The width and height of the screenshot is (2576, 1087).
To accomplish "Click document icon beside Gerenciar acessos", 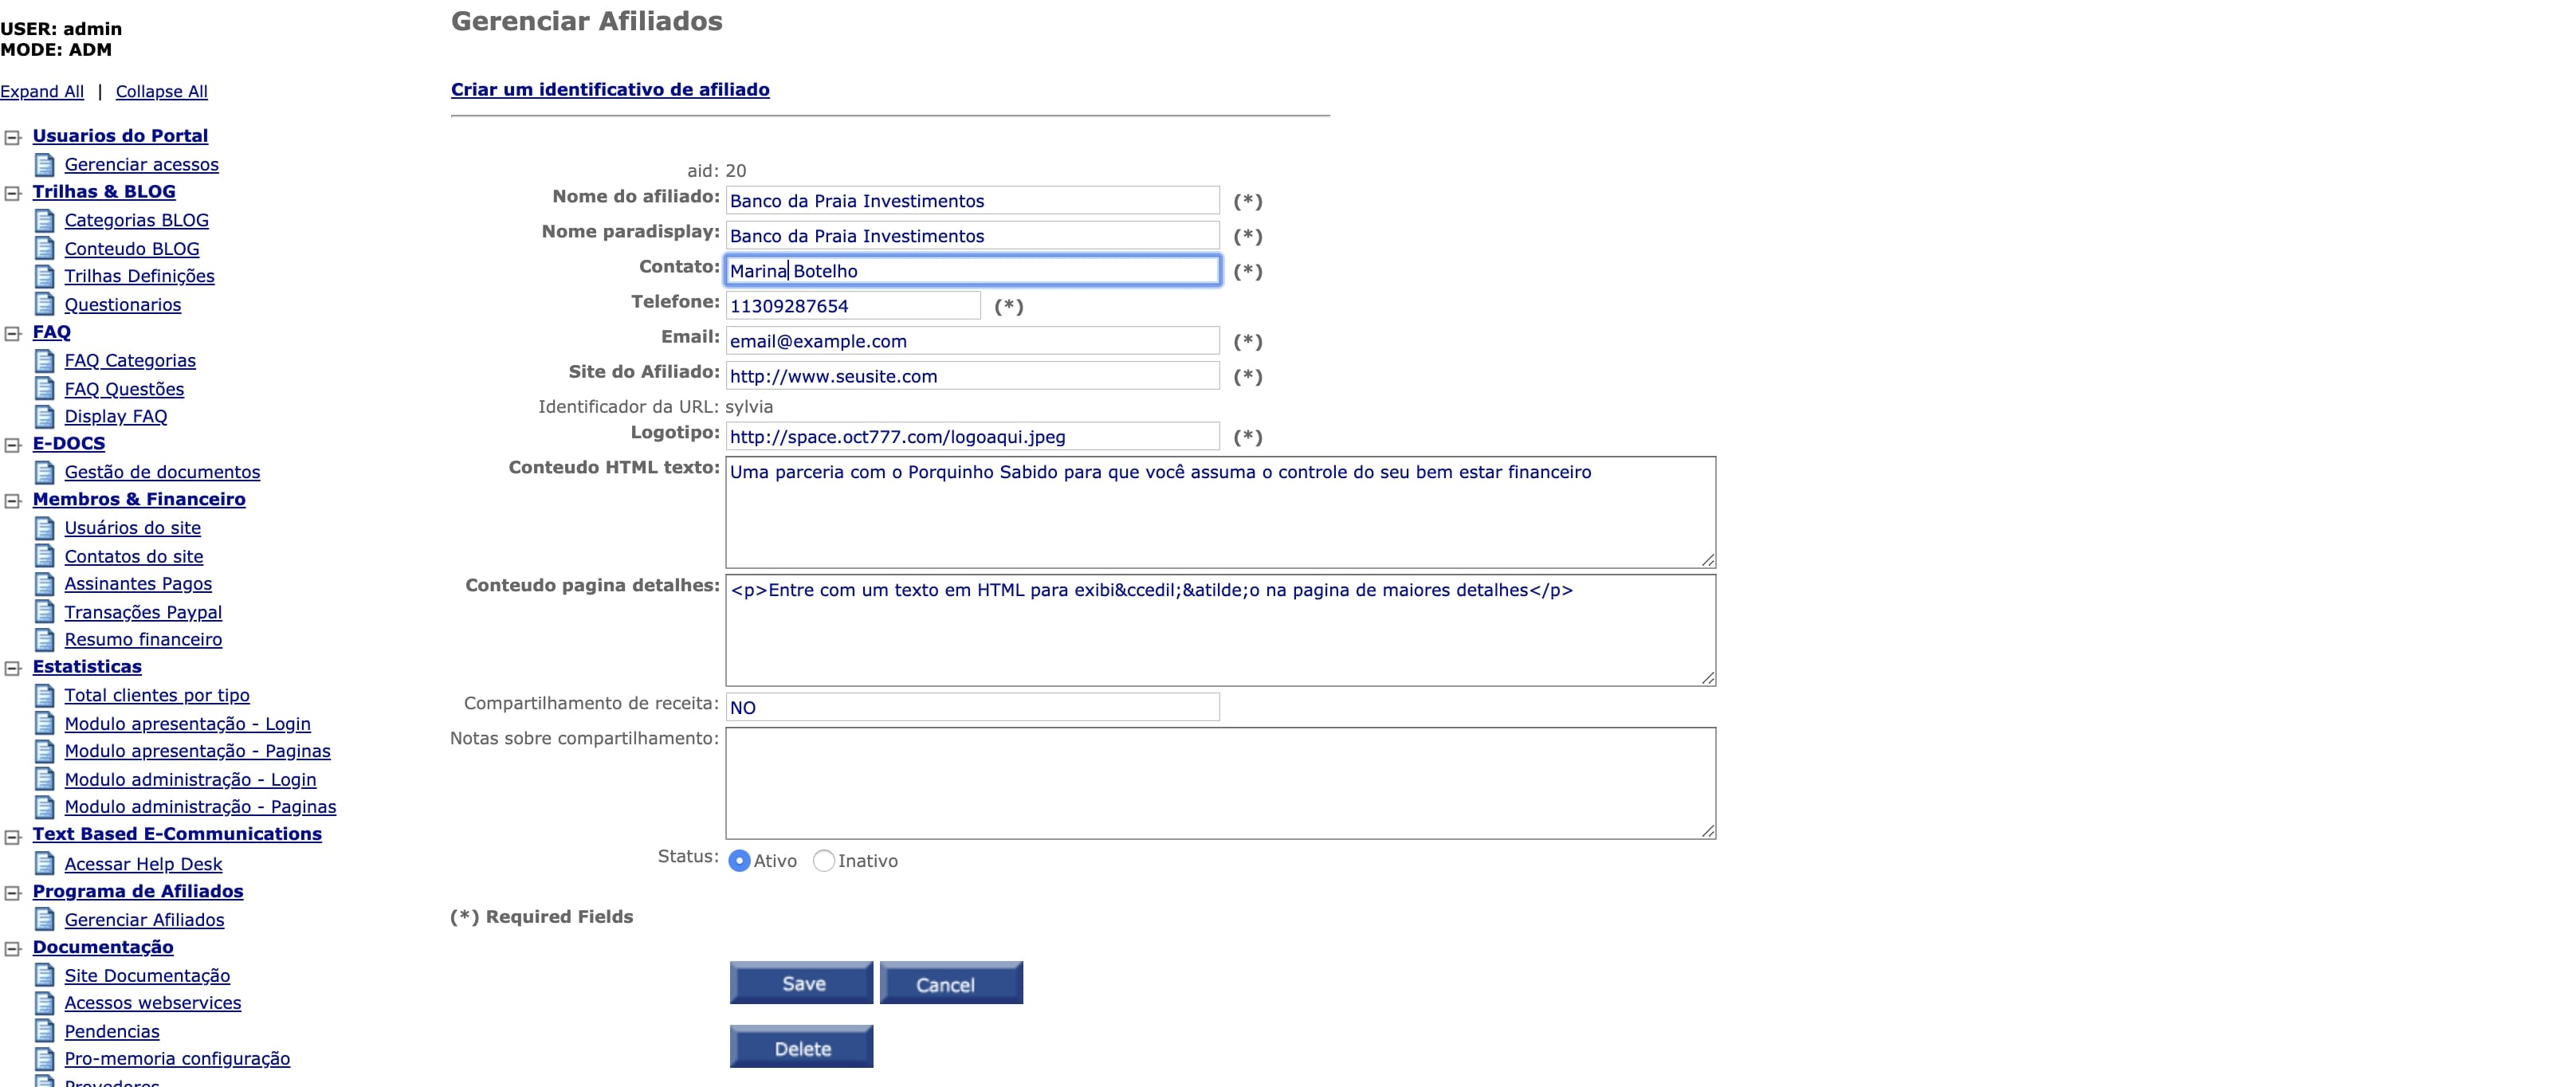I will click(x=44, y=164).
